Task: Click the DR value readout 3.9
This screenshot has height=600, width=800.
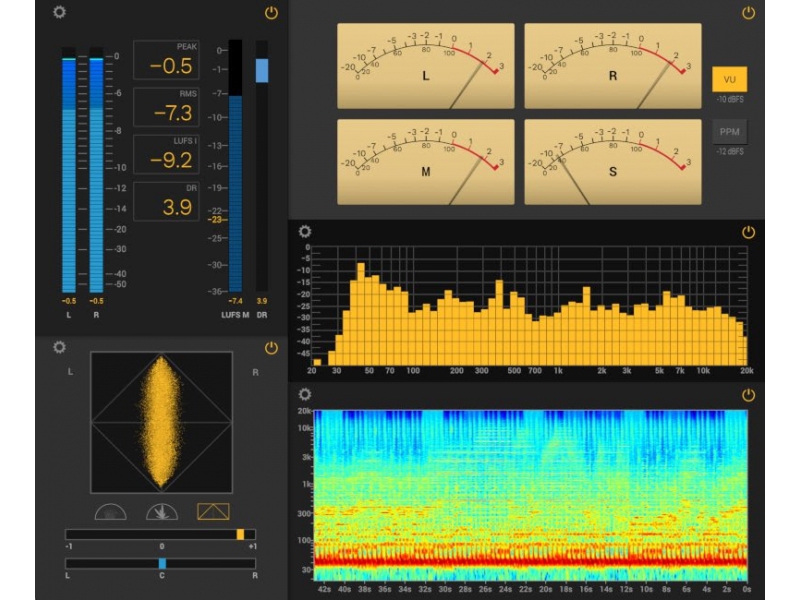Action: pos(178,207)
